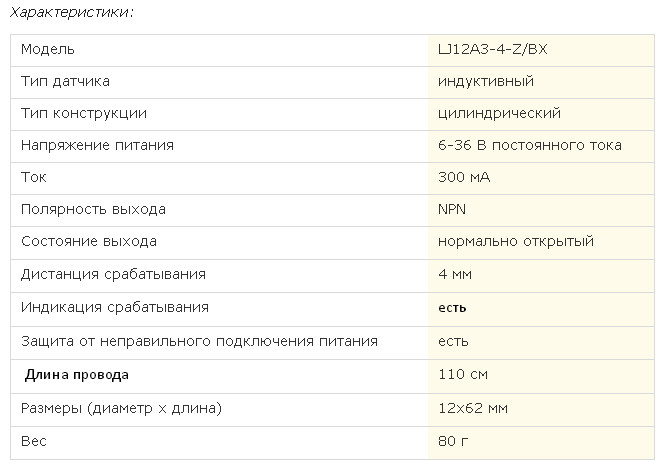Click the "Напряжение питания" label

[x=97, y=145]
